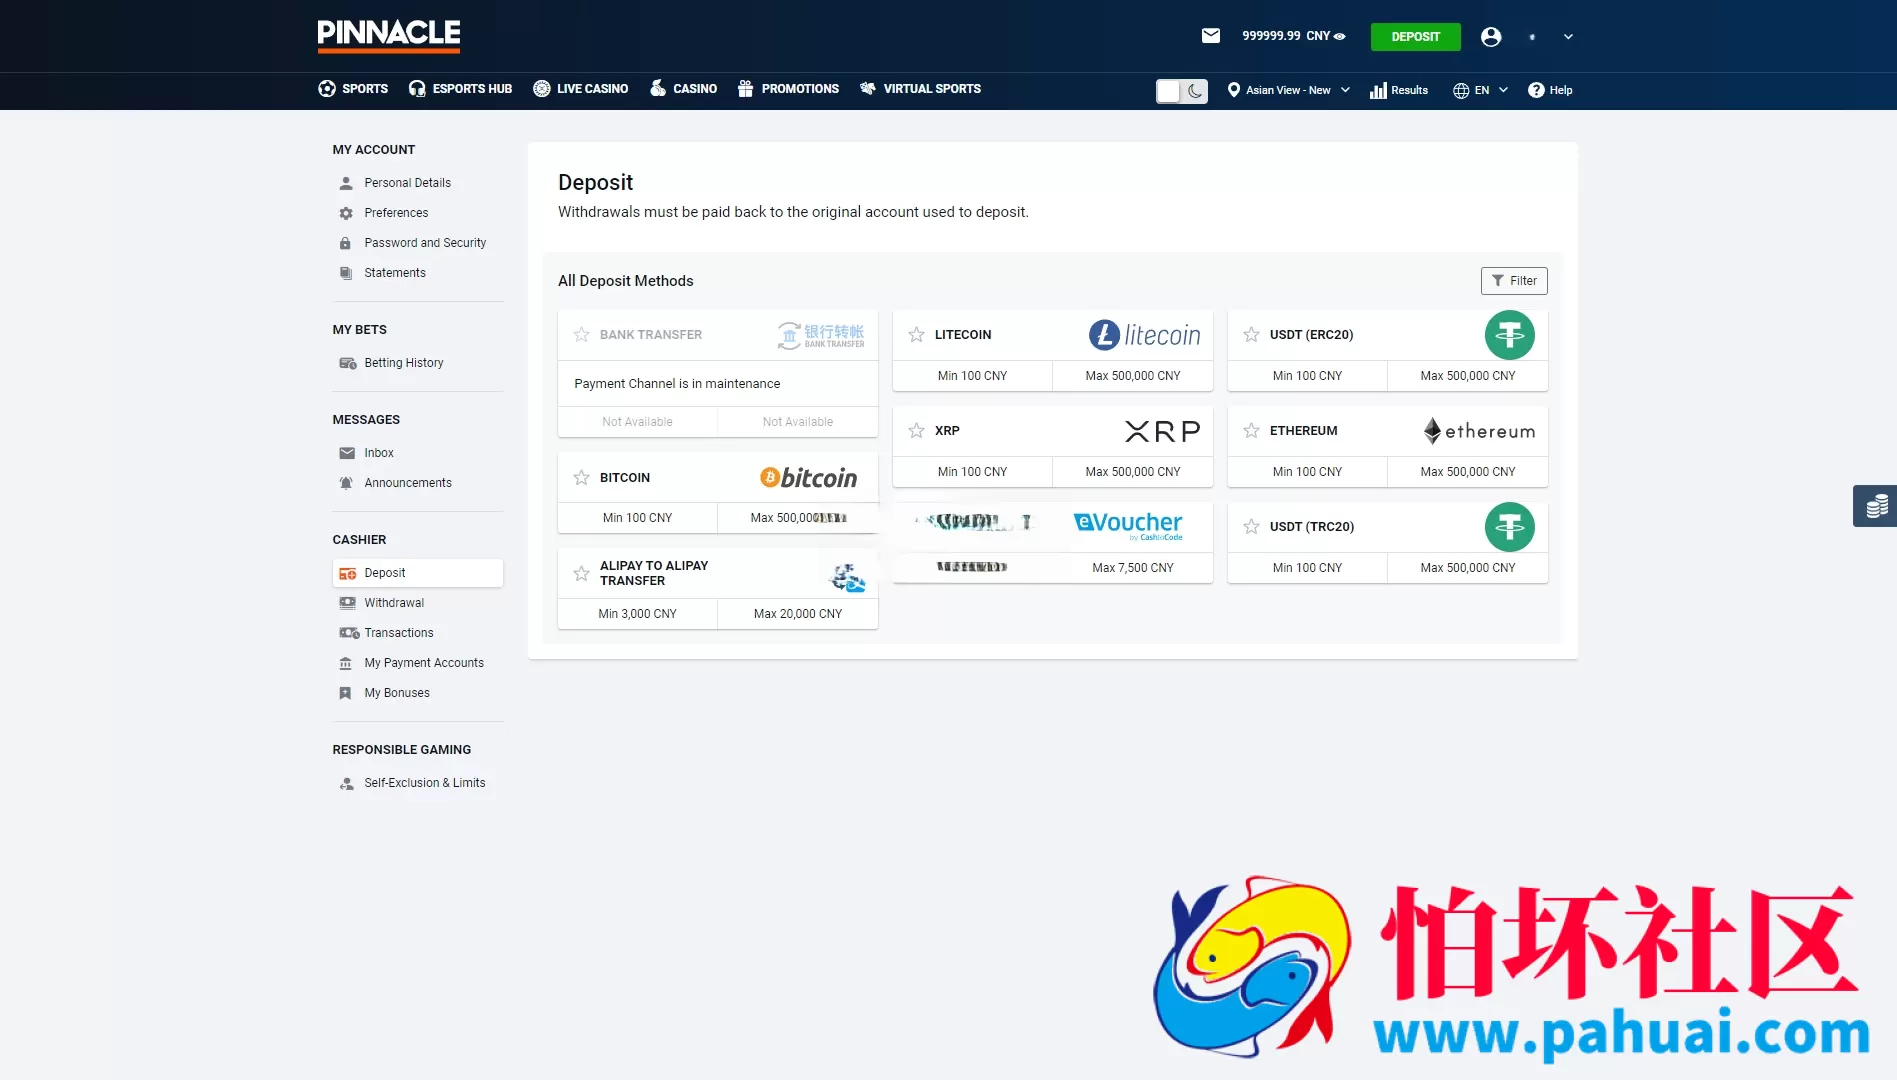Toggle dark mode switch
This screenshot has height=1080, width=1897.
1182,91
